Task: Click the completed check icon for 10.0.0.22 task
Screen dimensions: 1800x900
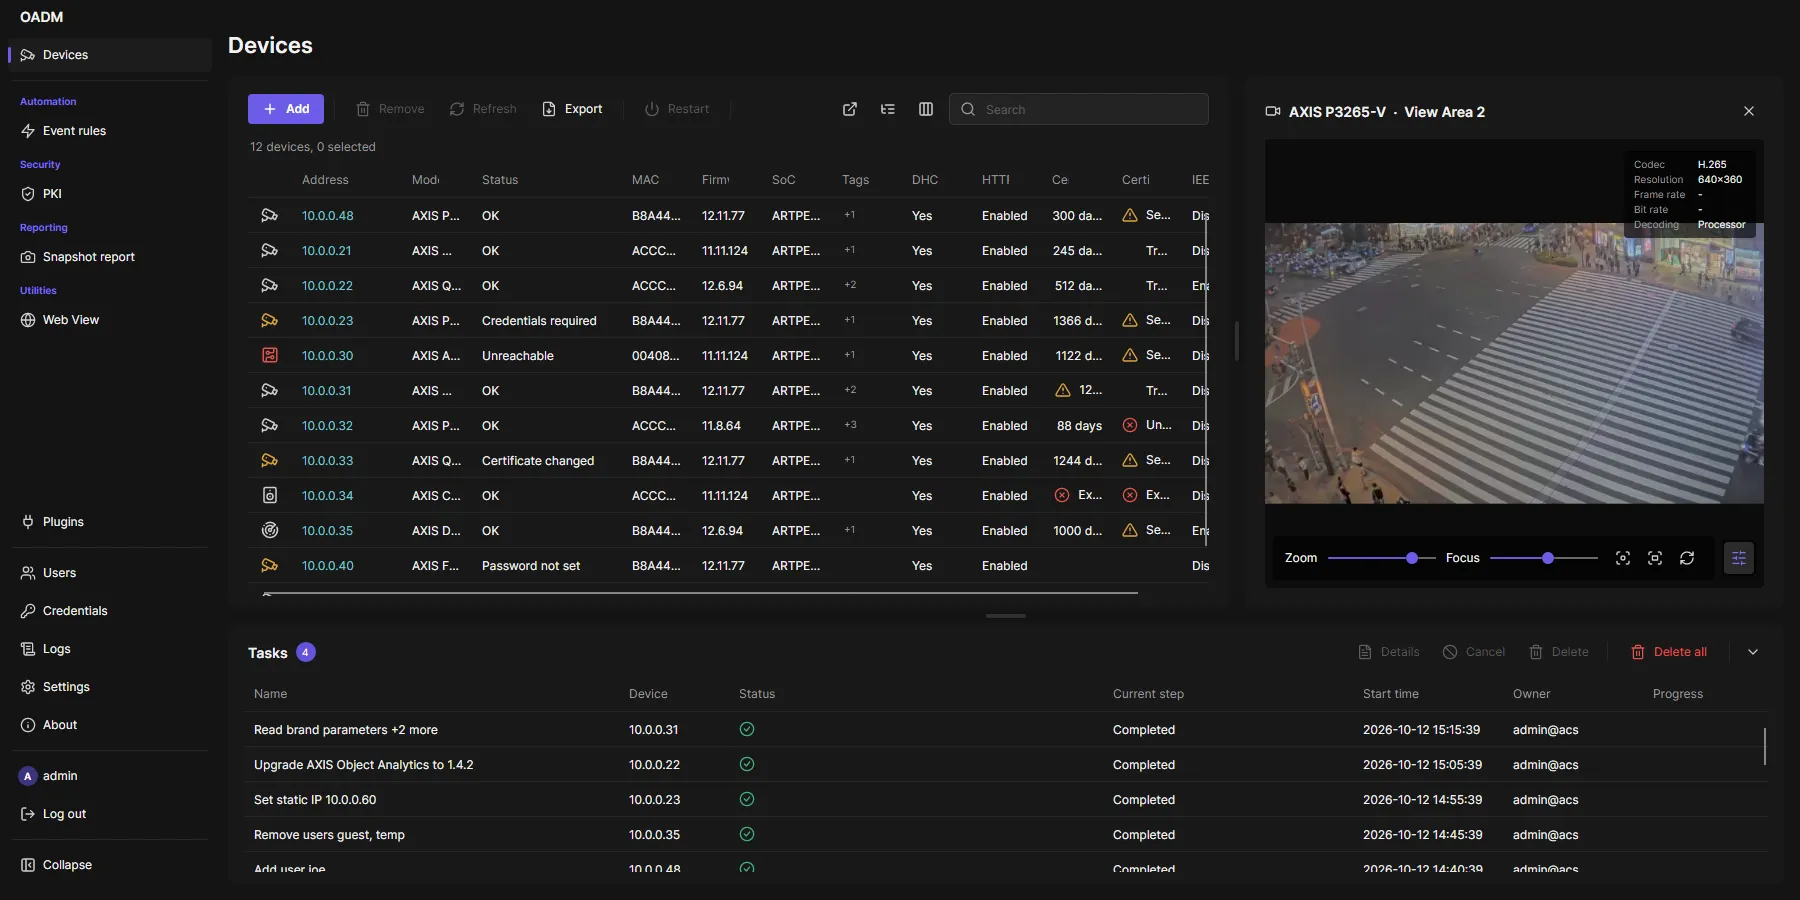Action: 747,764
